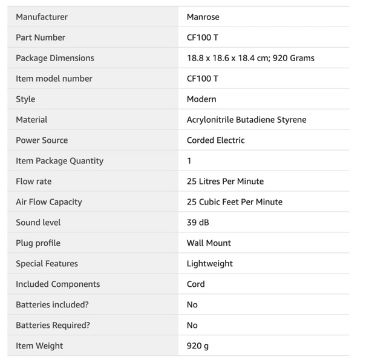369x360 pixels.
Task: Click the Item model number label
Action: click(54, 79)
